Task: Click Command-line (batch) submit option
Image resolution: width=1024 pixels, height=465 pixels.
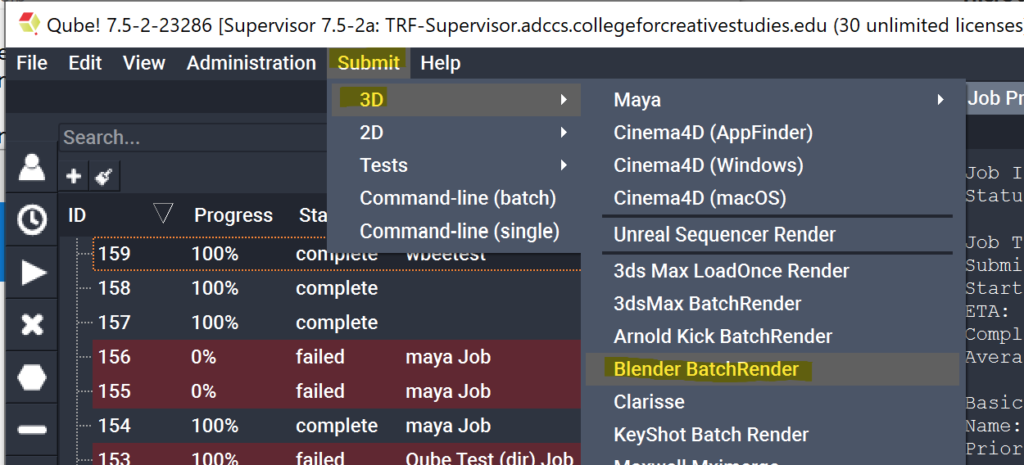Action: pyautogui.click(x=458, y=198)
